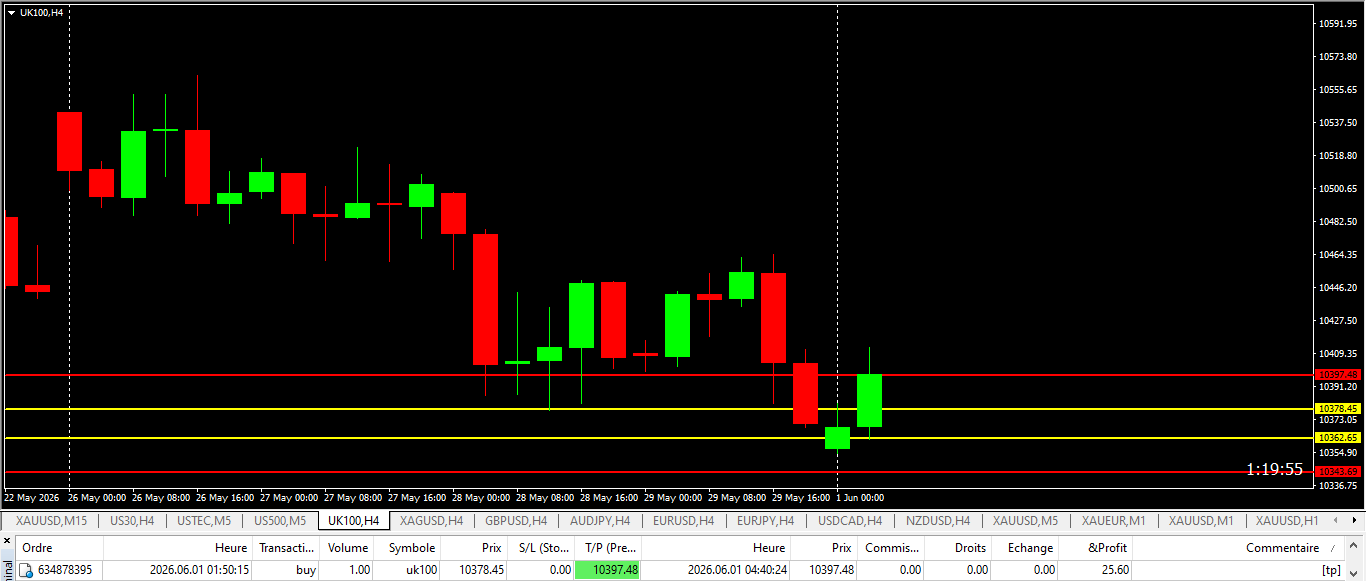
Task: Show the USDCAD,H4 chart tab
Action: tap(850, 520)
